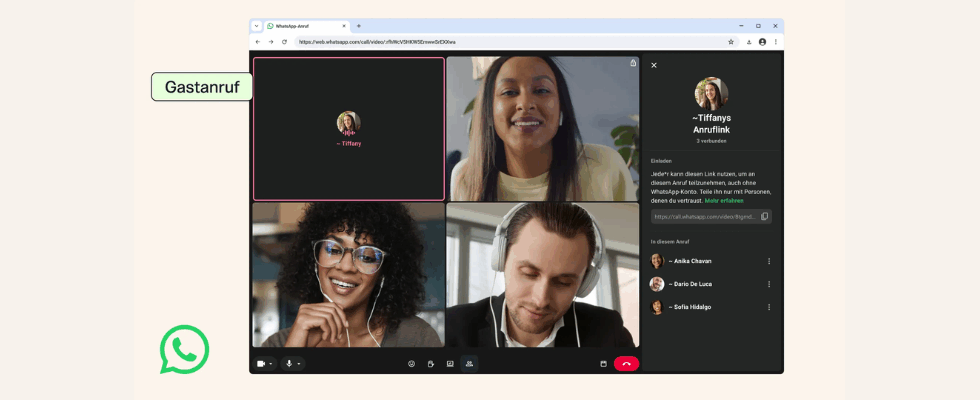End the call with the red button
The width and height of the screenshot is (980, 400).
[x=626, y=364]
